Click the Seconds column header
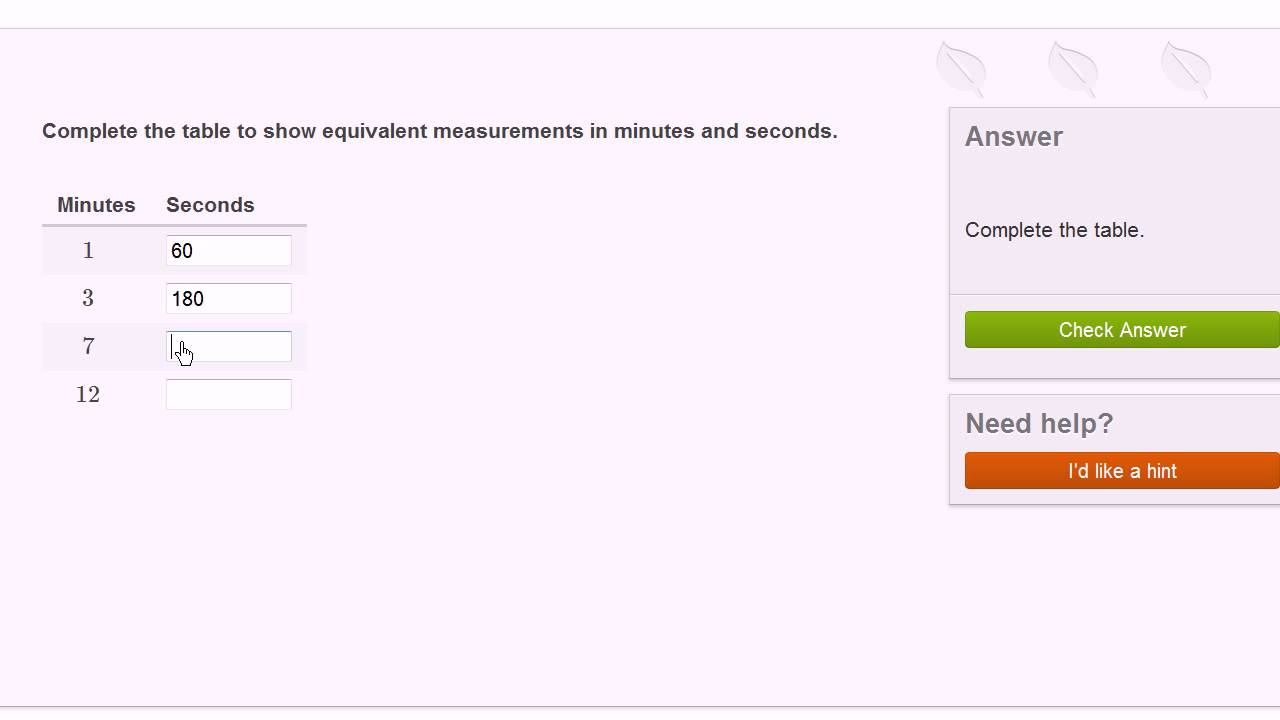This screenshot has height=720, width=1280. pos(210,205)
